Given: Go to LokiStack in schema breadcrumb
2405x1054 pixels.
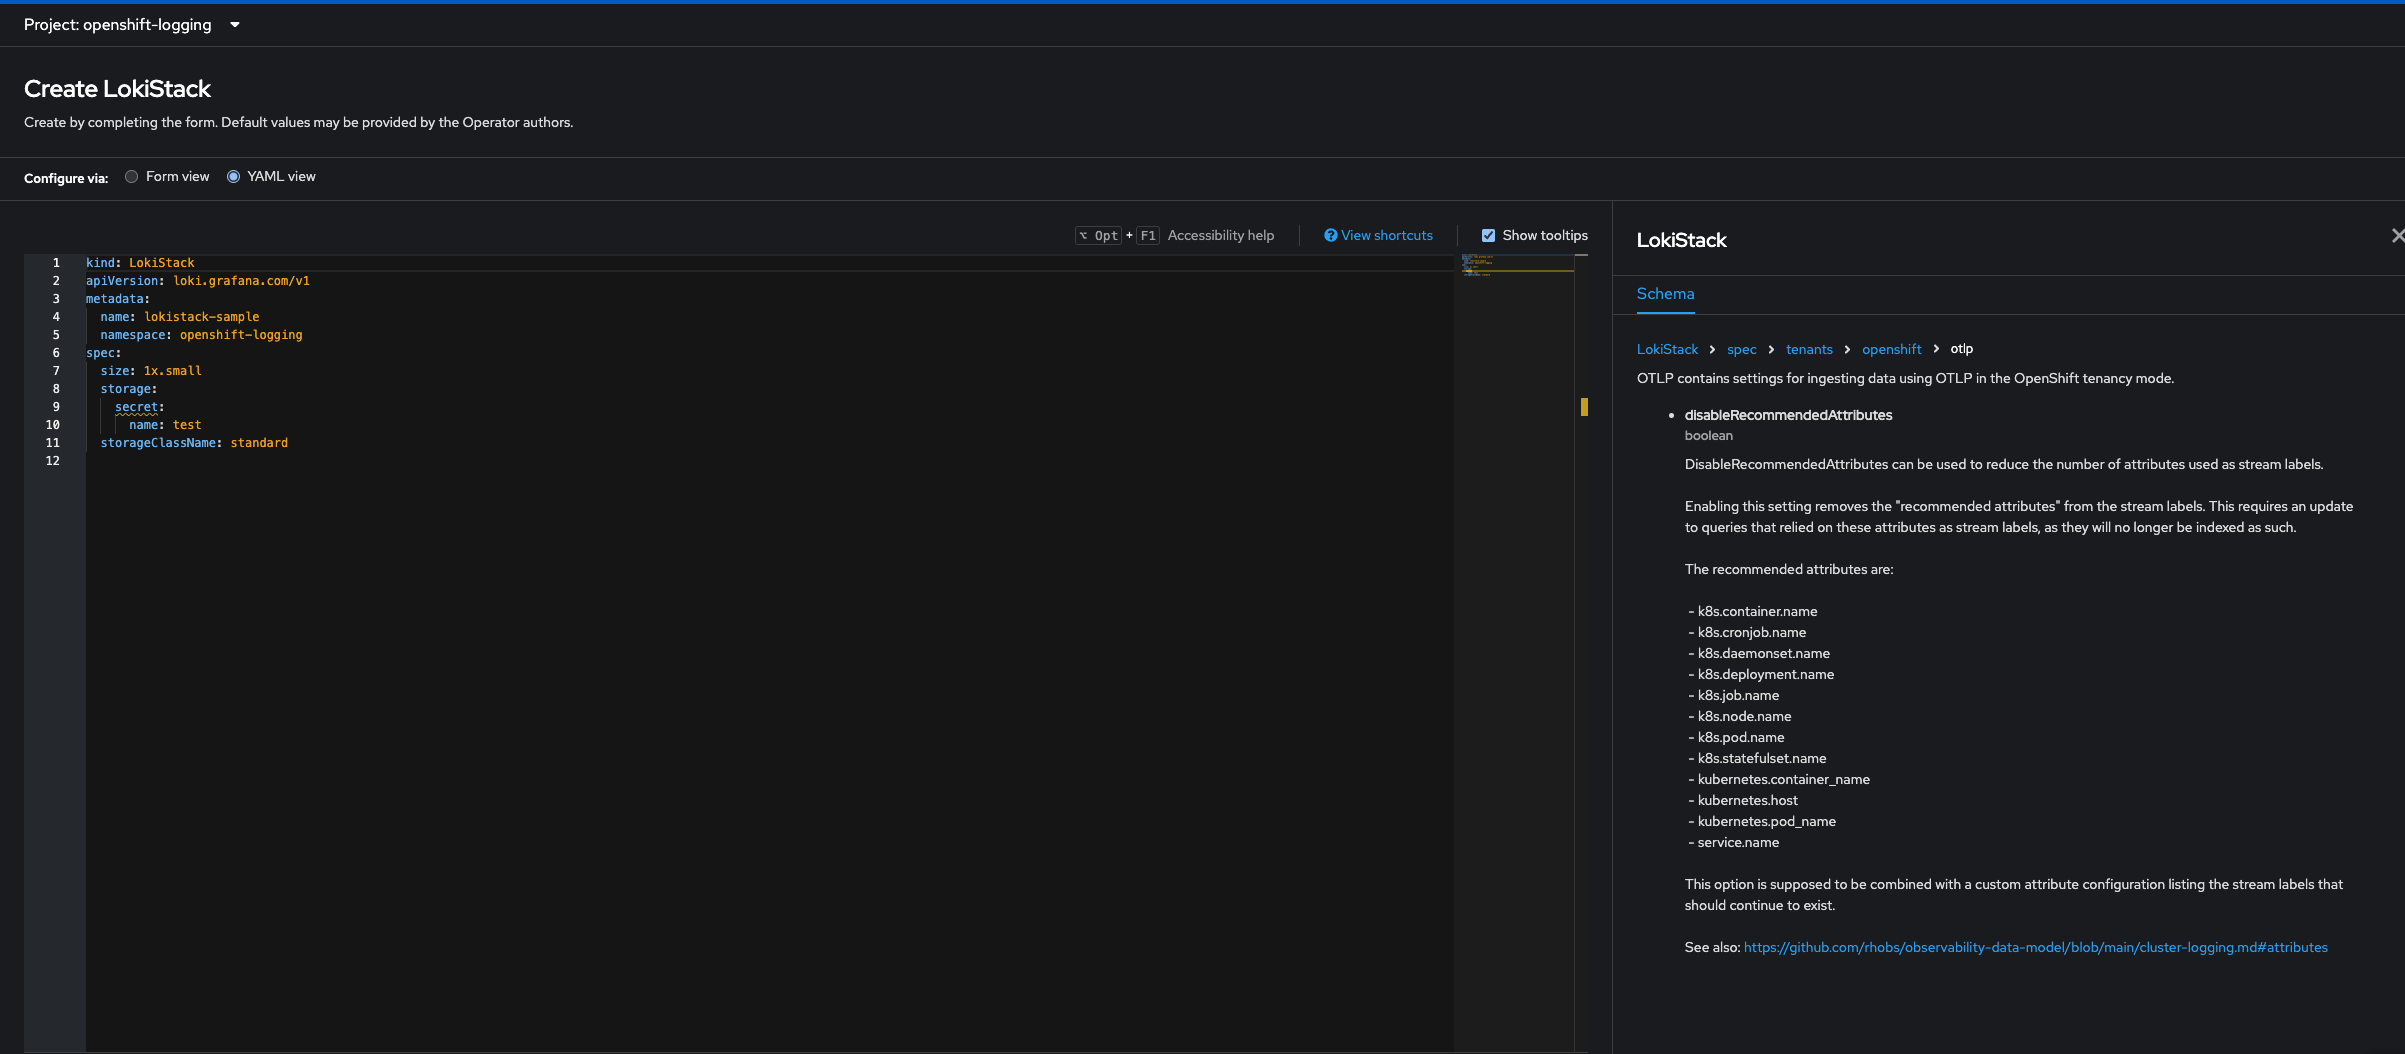Looking at the screenshot, I should tap(1667, 349).
